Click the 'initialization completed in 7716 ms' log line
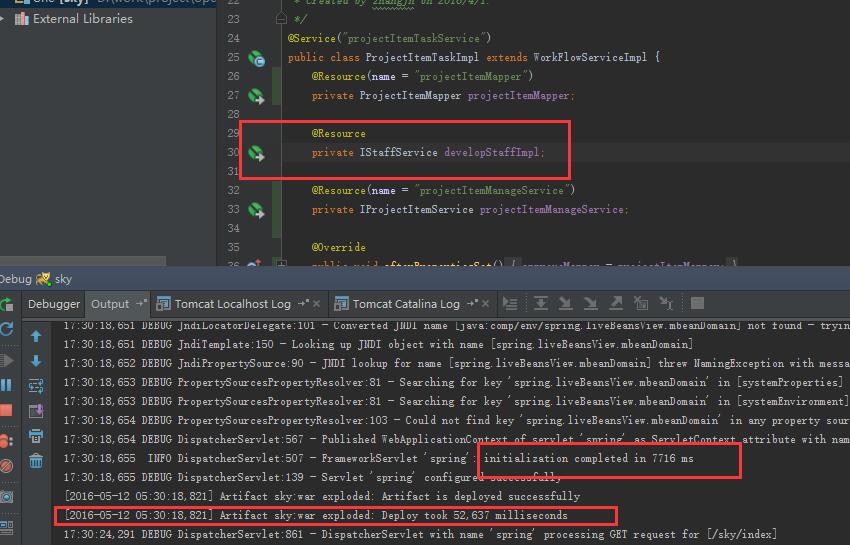 click(378, 458)
